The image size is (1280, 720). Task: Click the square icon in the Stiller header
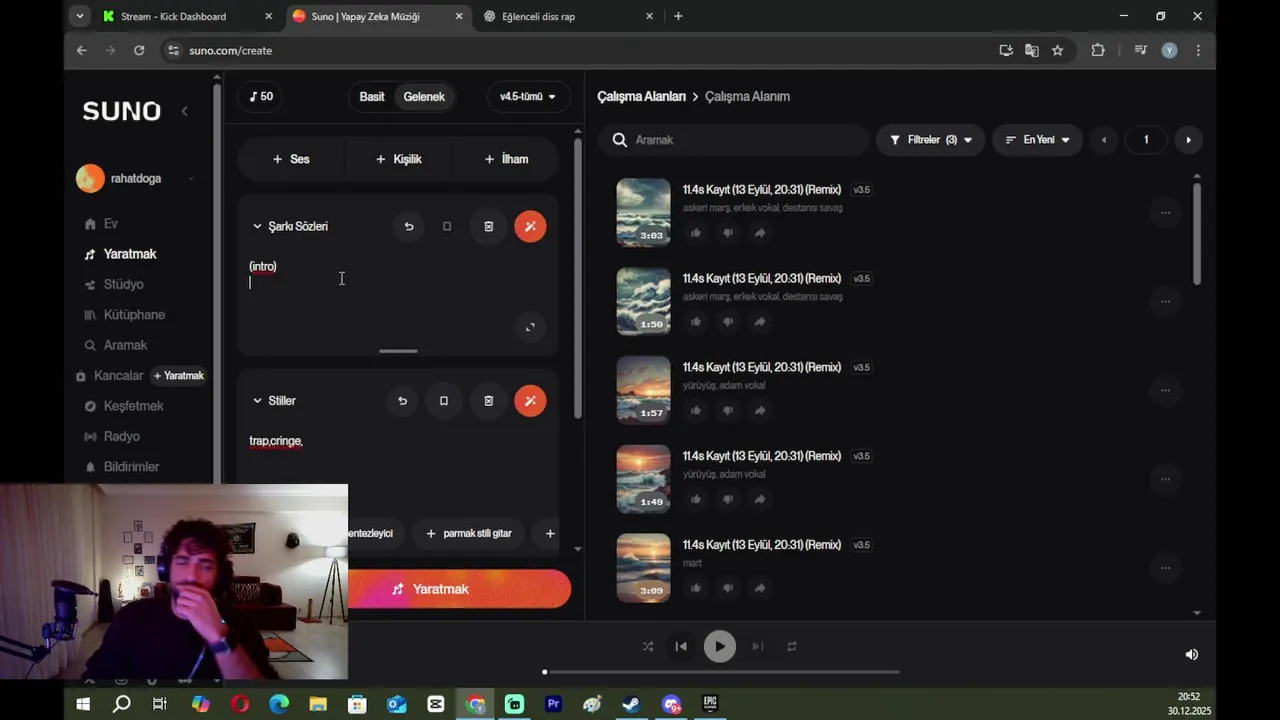pos(444,401)
